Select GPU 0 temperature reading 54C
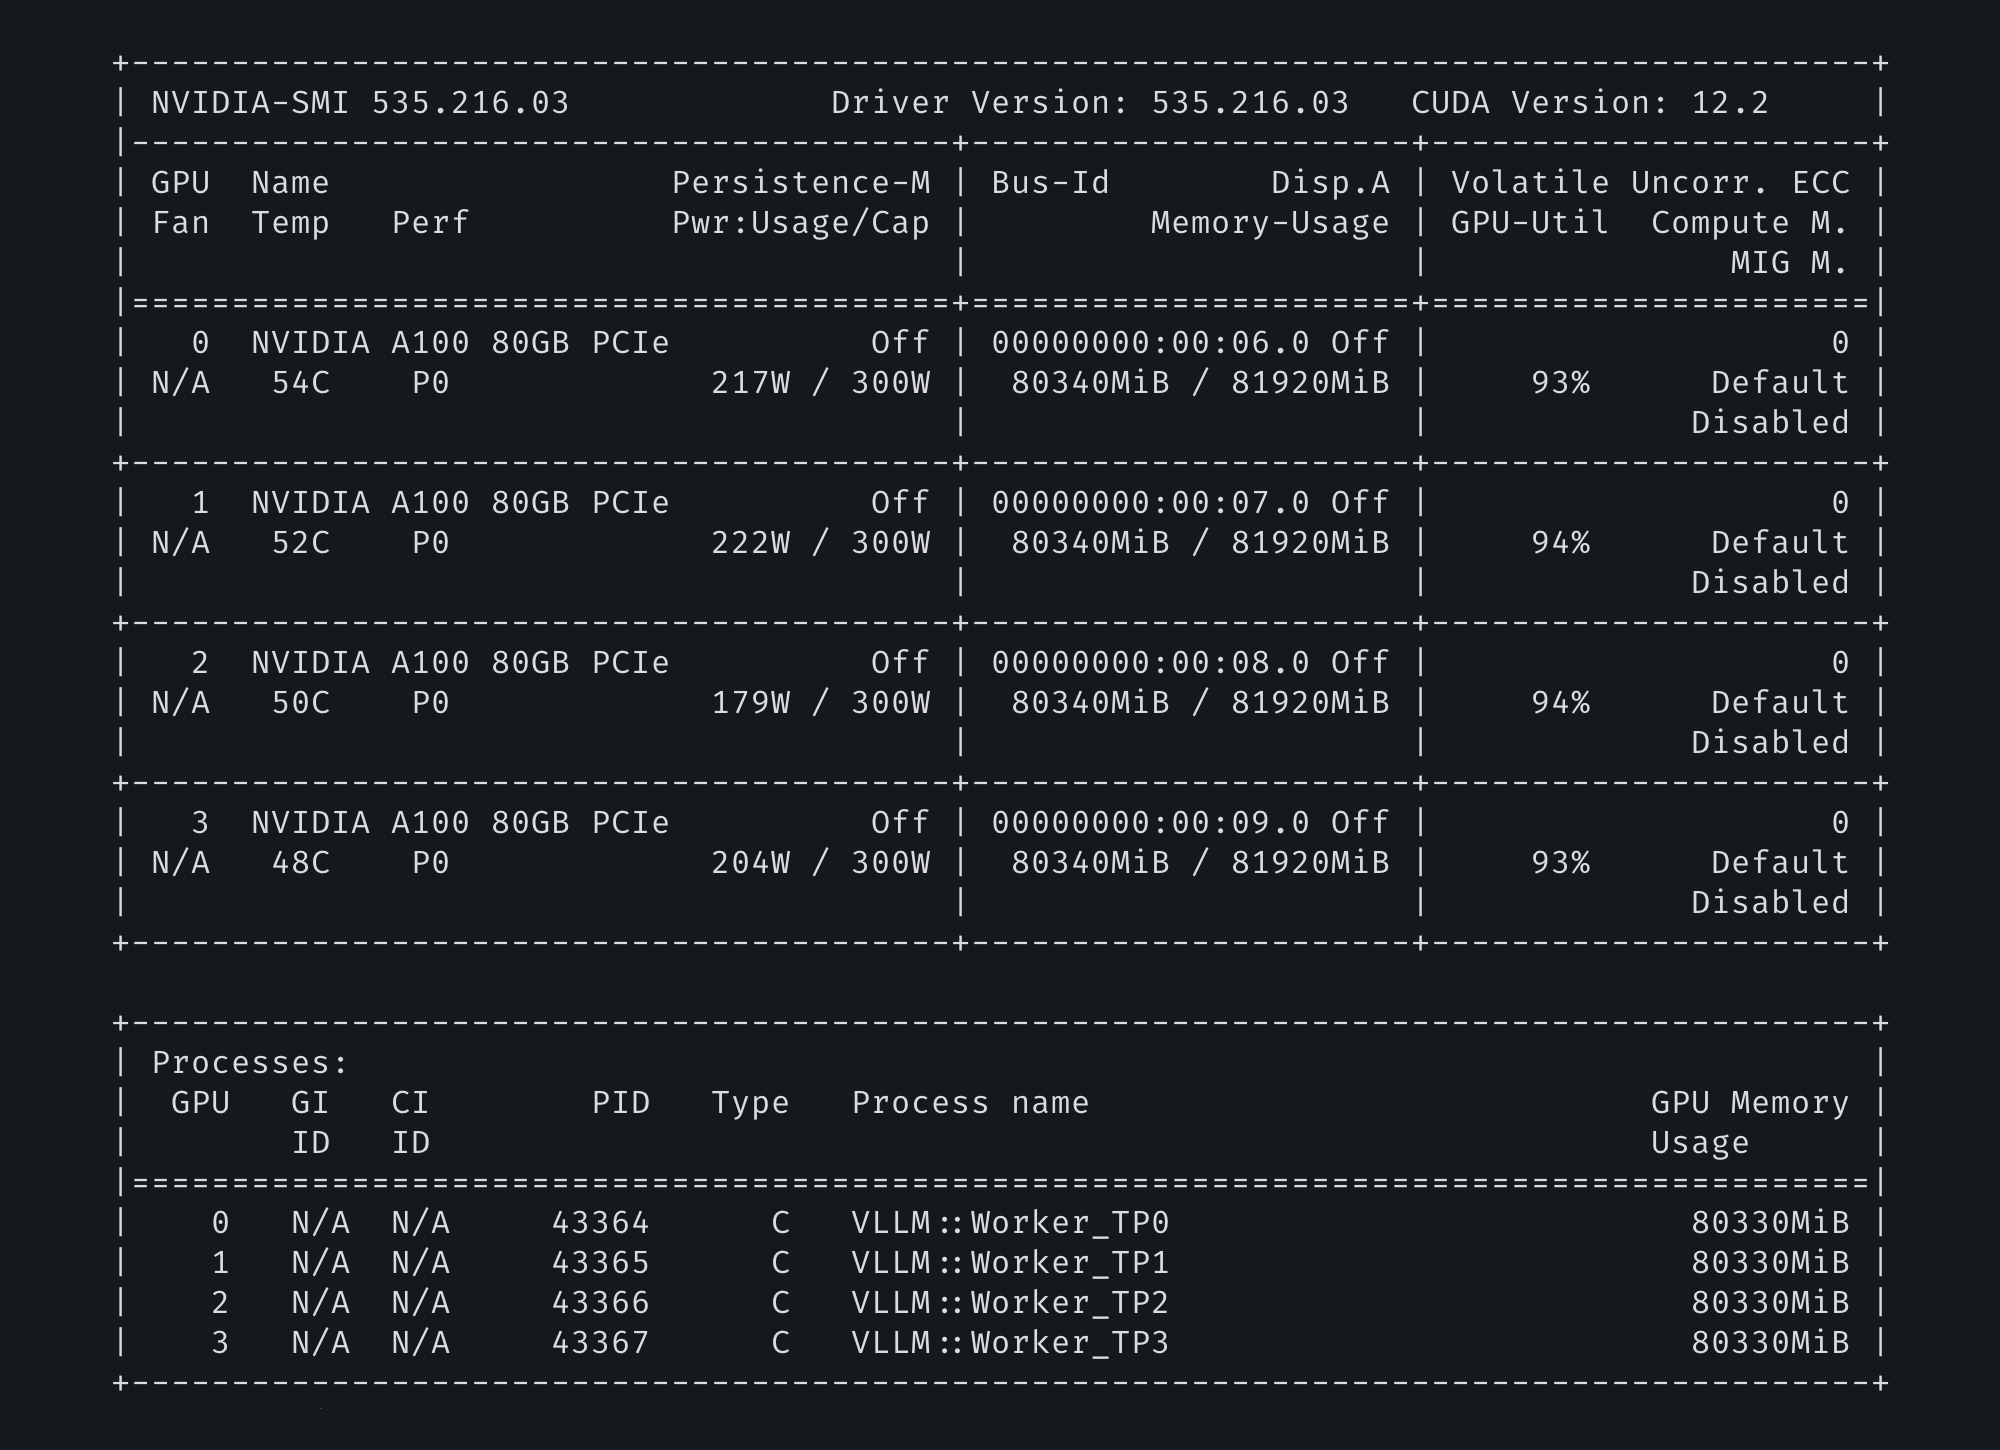 click(x=301, y=383)
